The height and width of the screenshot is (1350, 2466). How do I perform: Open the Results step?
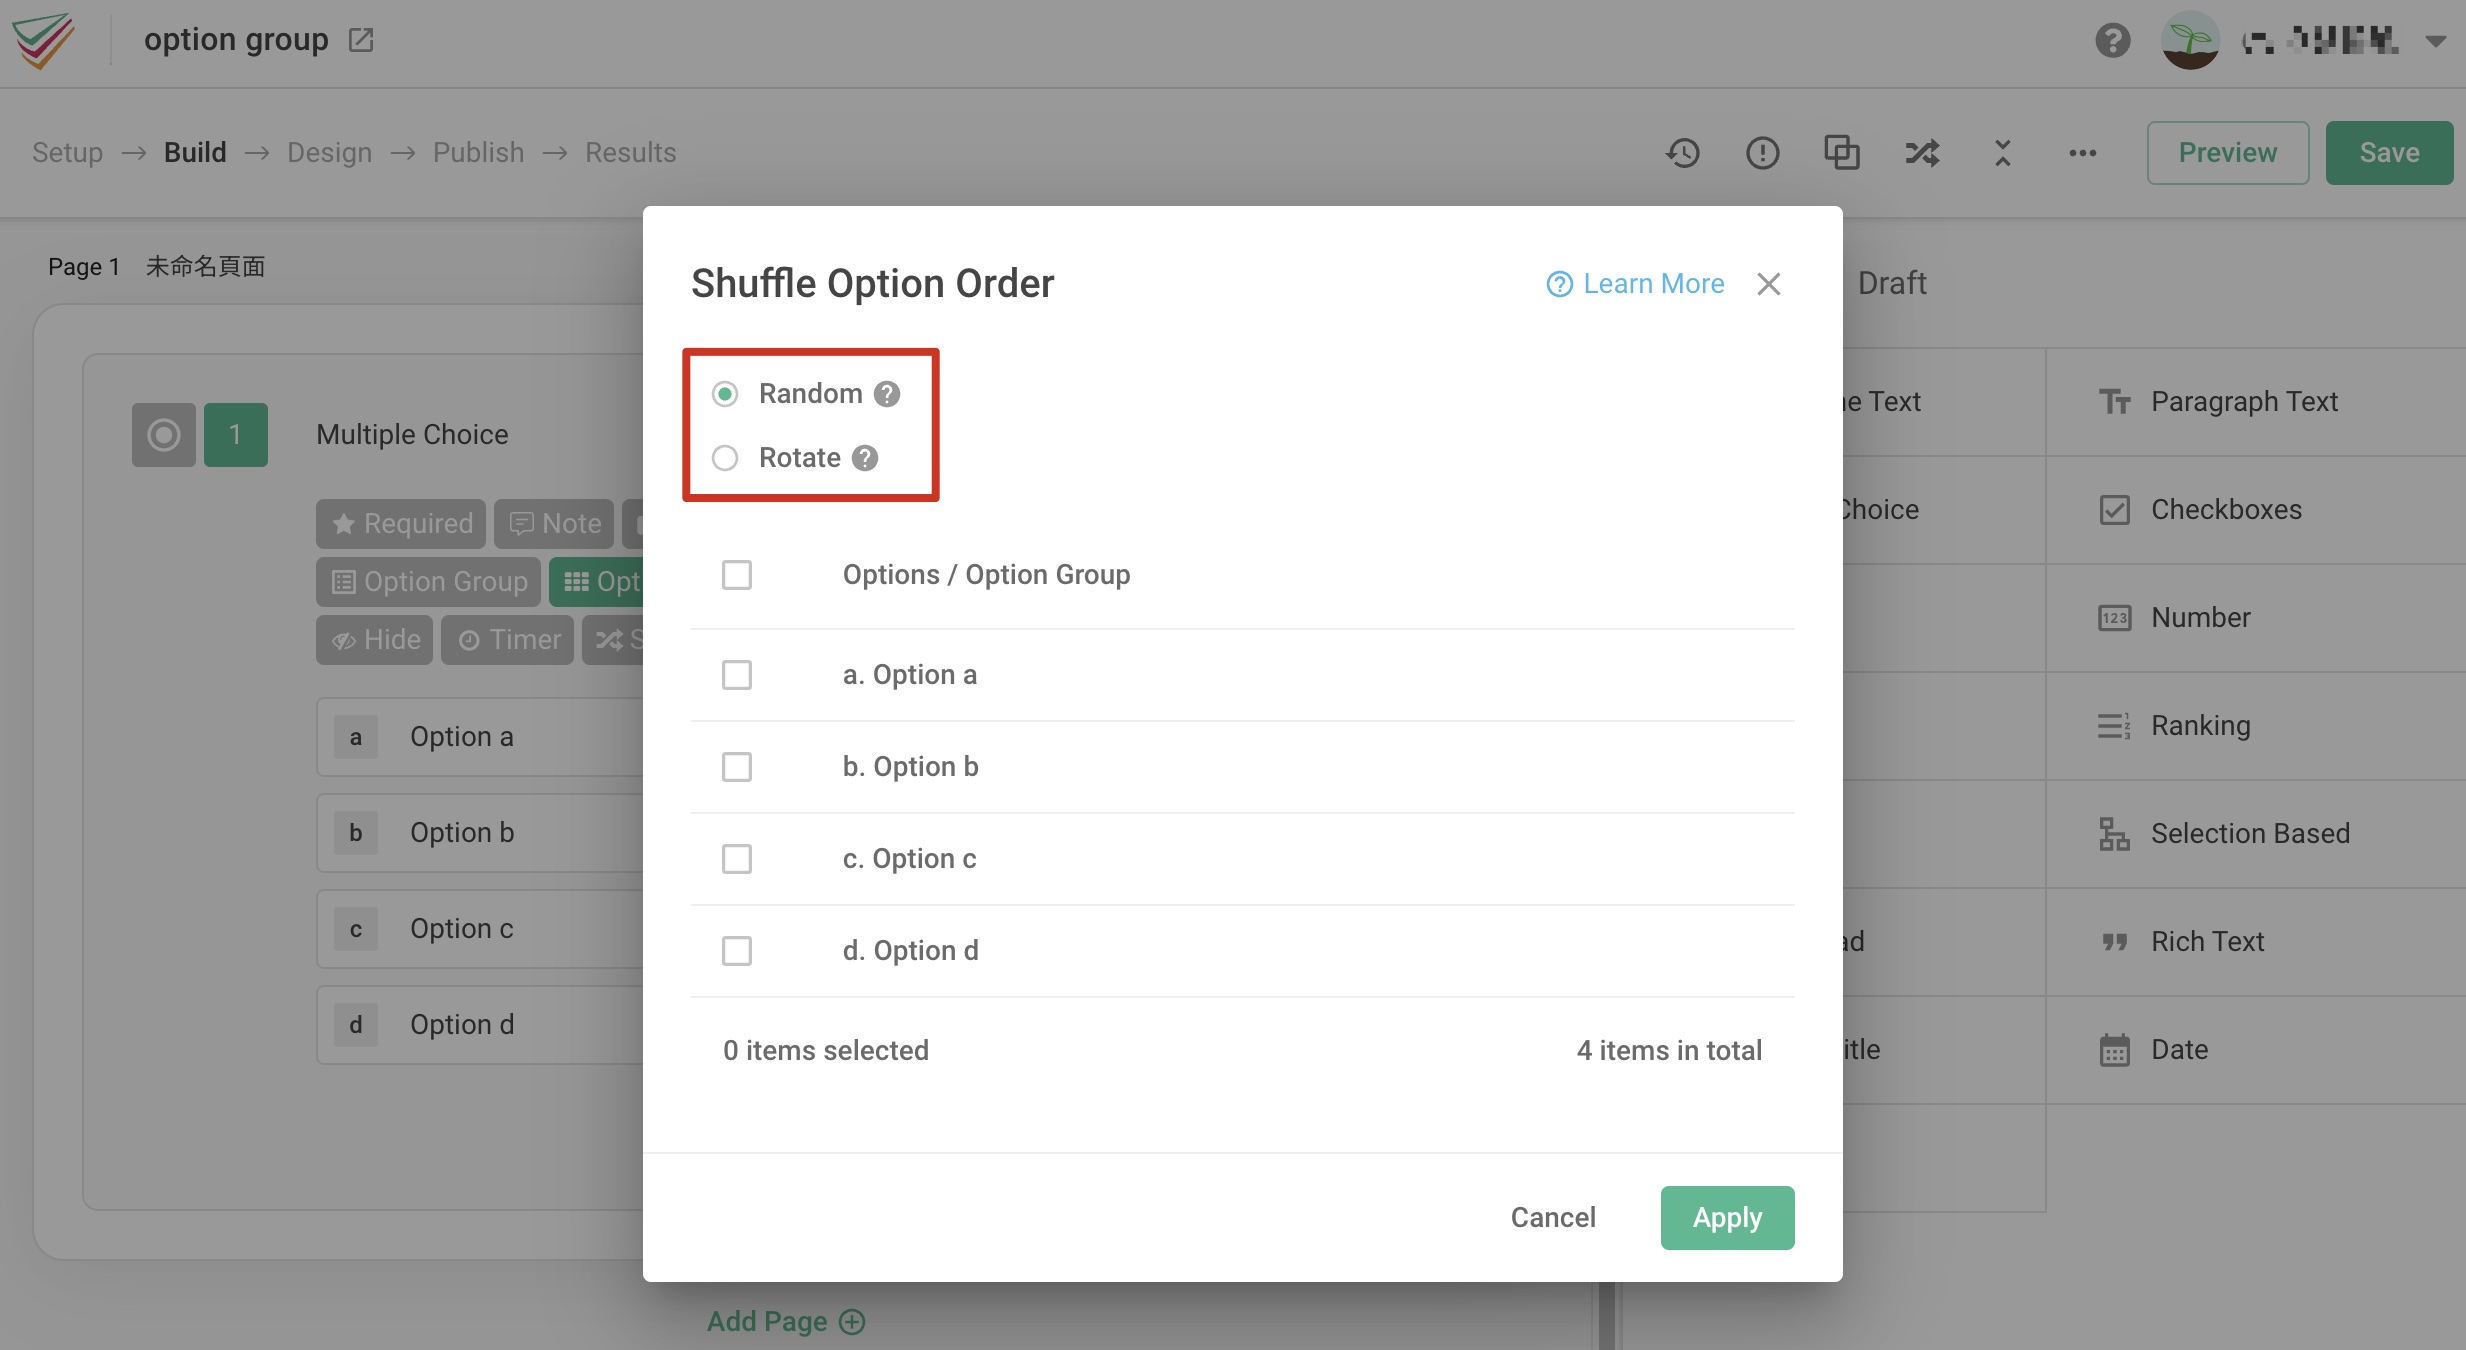[x=630, y=152]
